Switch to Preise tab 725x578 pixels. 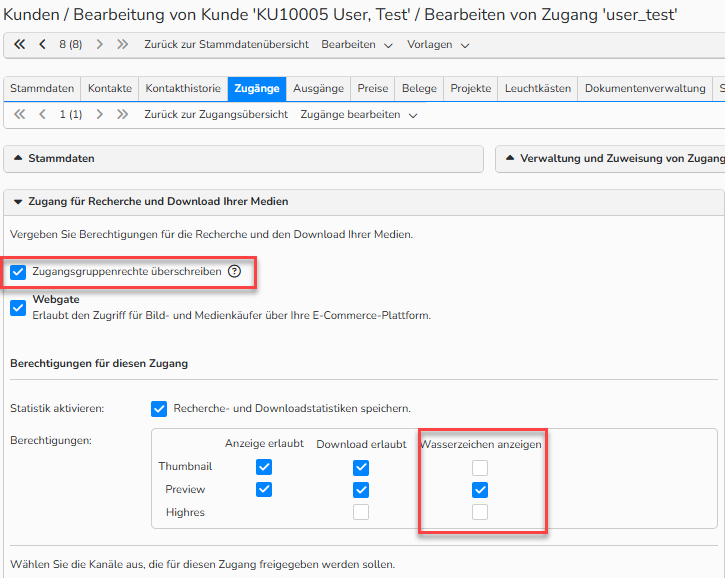[x=373, y=88]
